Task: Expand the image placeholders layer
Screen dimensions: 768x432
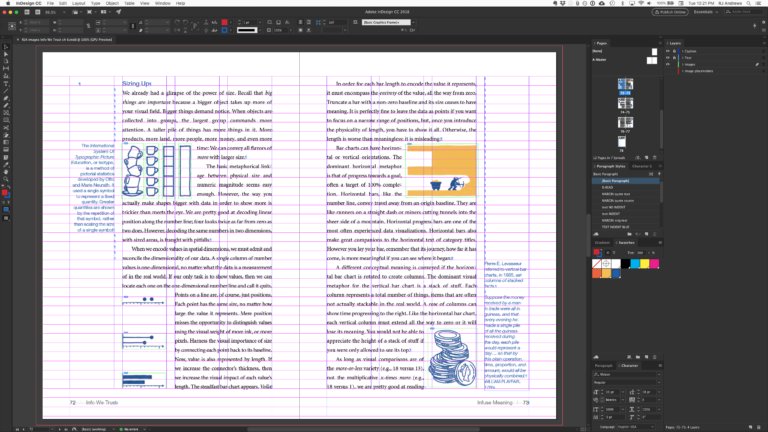Action: (x=683, y=71)
